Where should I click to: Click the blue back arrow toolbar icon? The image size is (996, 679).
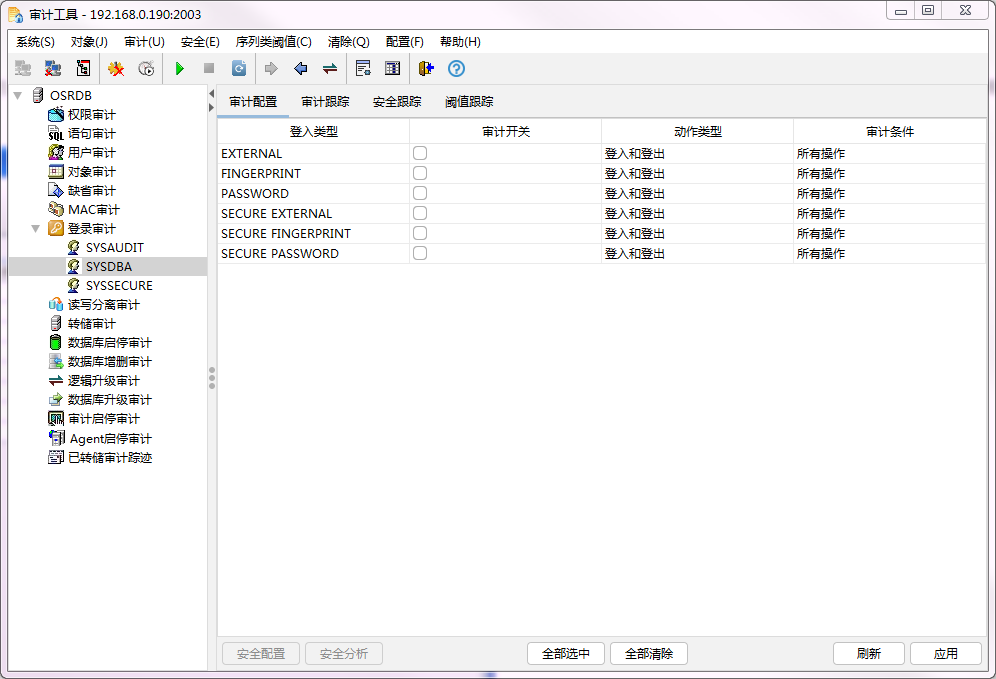[300, 68]
